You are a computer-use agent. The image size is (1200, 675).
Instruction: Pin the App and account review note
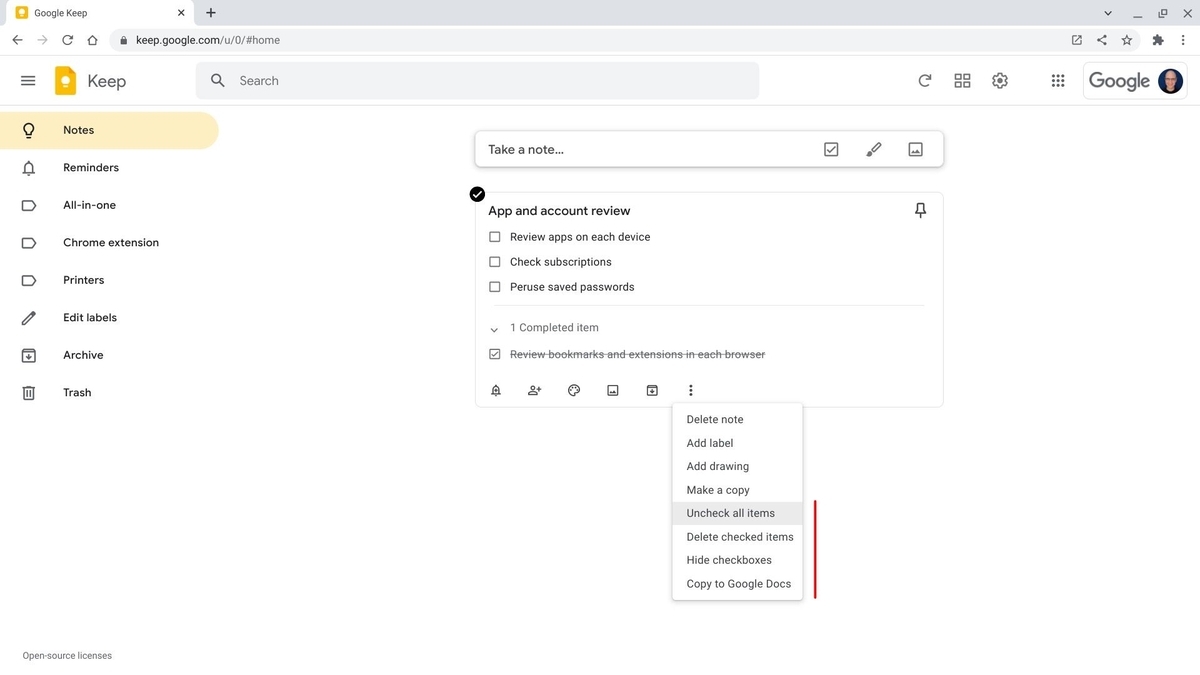tap(919, 210)
